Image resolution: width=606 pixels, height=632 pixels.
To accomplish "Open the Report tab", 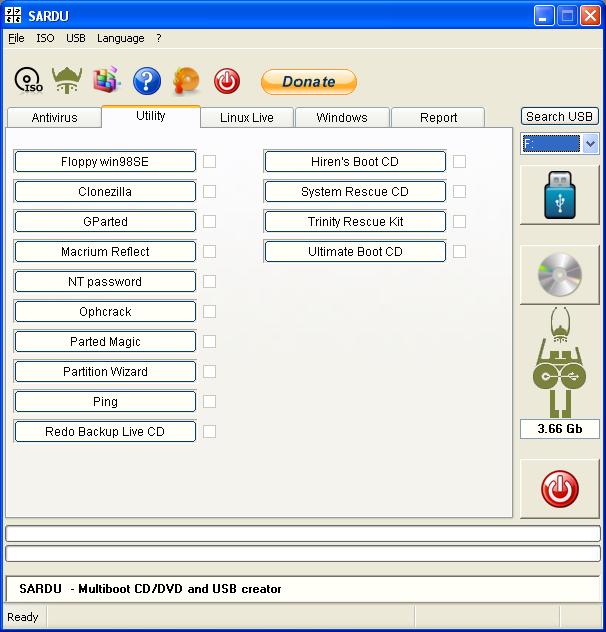I will [x=438, y=118].
